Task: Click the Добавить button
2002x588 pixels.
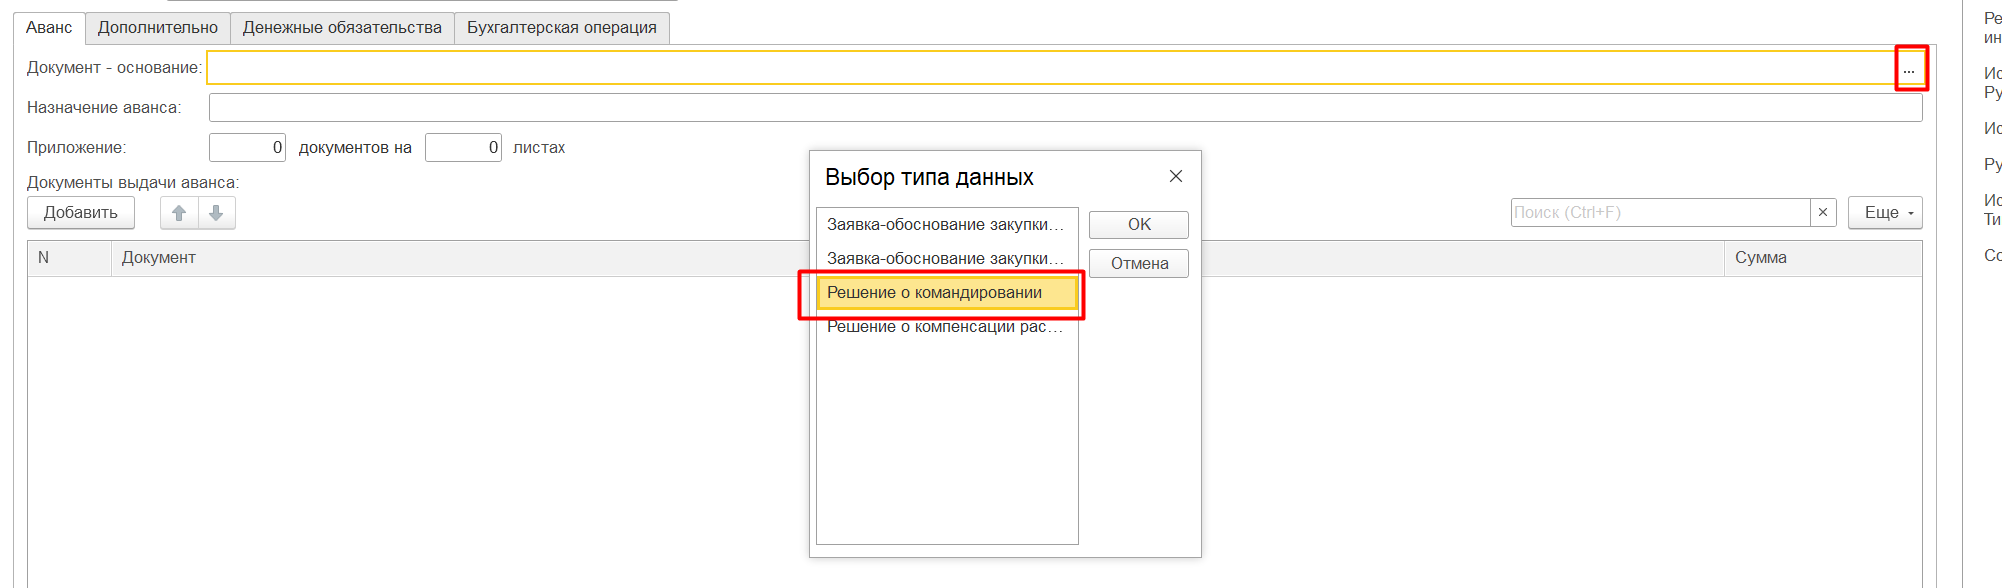Action: pos(80,213)
